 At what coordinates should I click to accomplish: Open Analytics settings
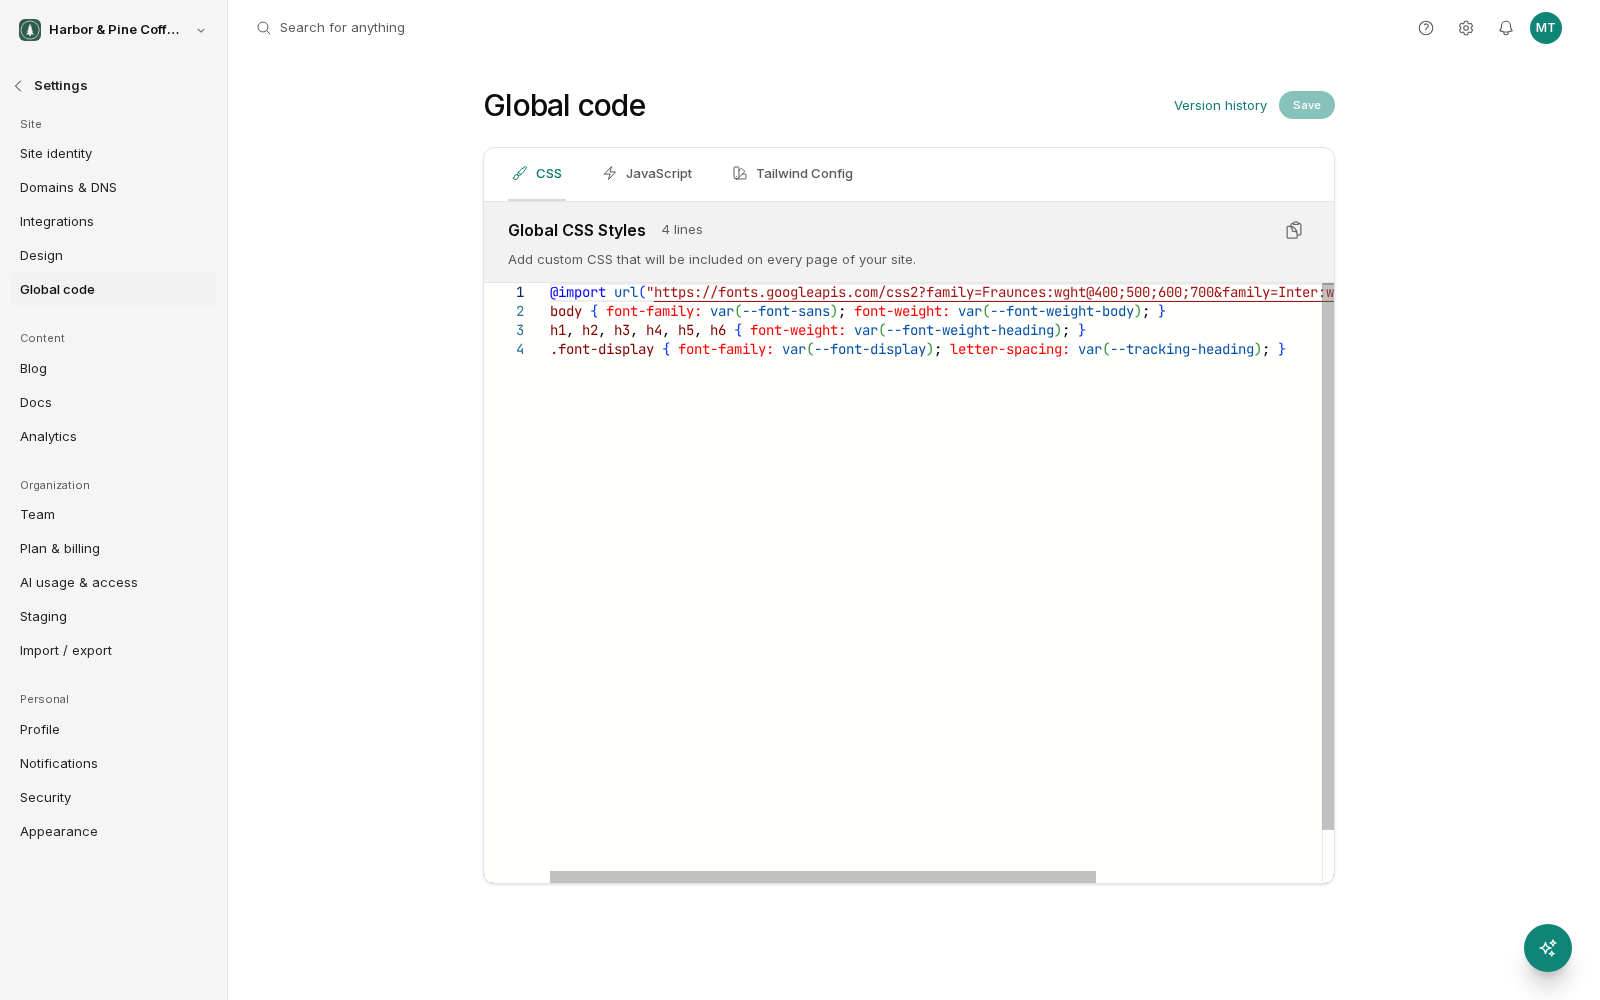click(113, 437)
